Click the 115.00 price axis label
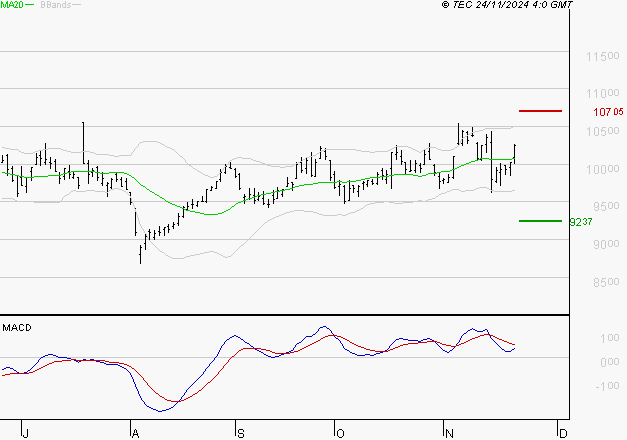Viewport: 627px width, 440px height. coord(603,56)
